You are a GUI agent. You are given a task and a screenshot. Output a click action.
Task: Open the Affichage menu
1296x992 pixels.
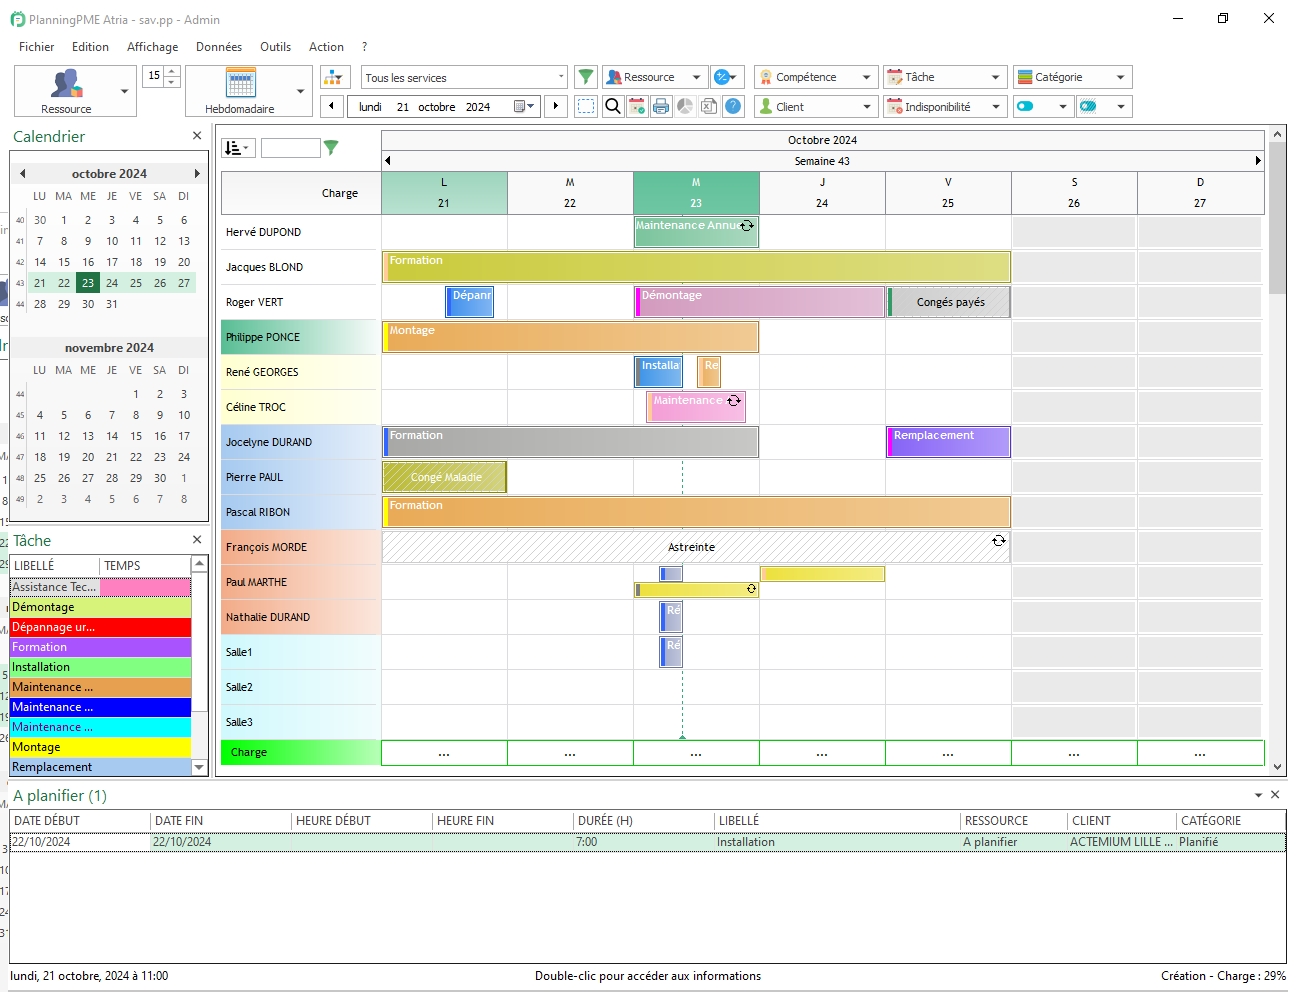pos(152,46)
